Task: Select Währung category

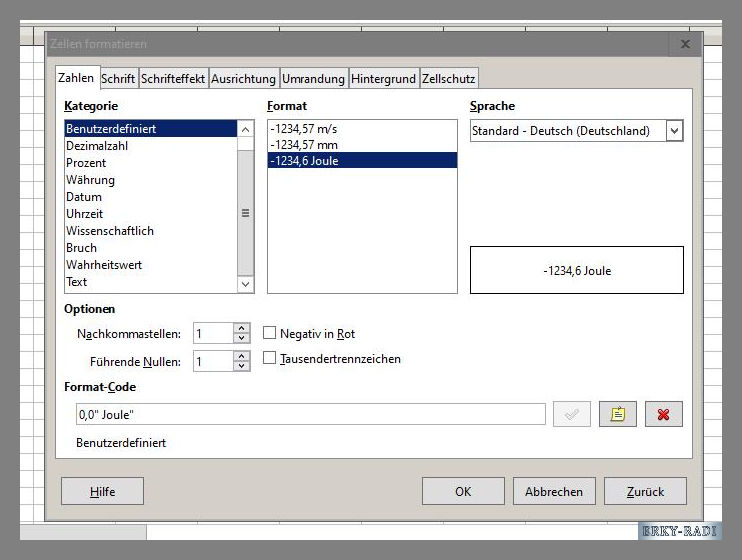Action: point(150,180)
